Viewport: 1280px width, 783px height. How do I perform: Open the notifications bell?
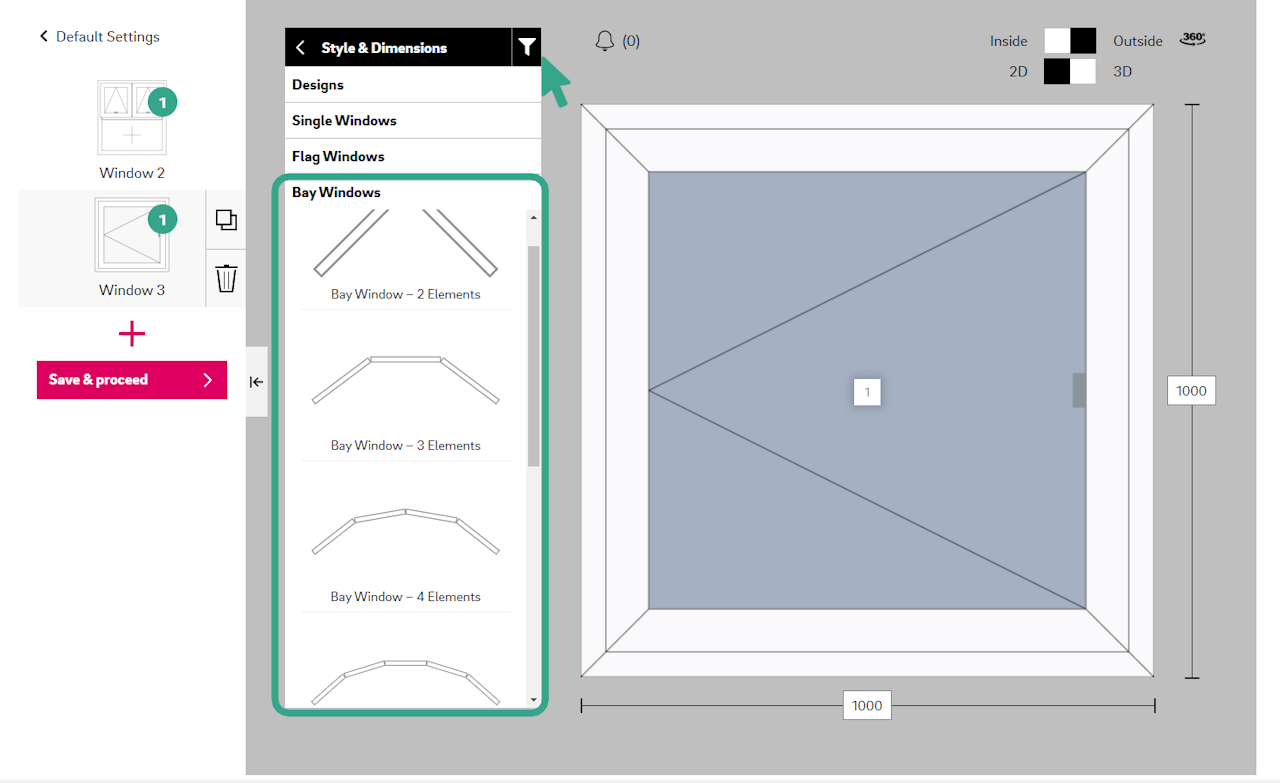tap(604, 41)
